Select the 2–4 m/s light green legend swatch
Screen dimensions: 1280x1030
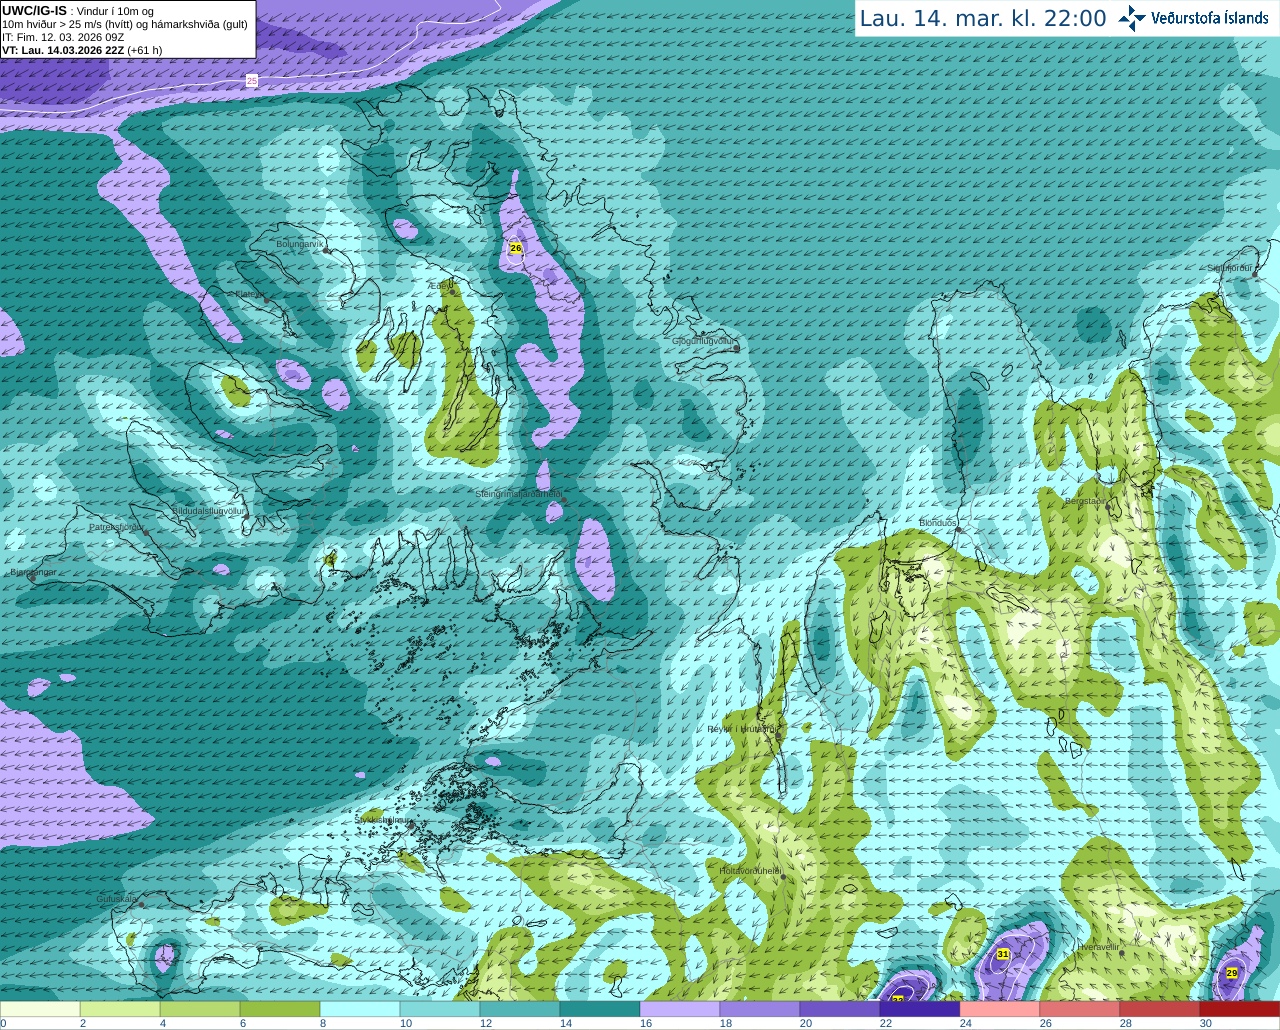(120, 1009)
